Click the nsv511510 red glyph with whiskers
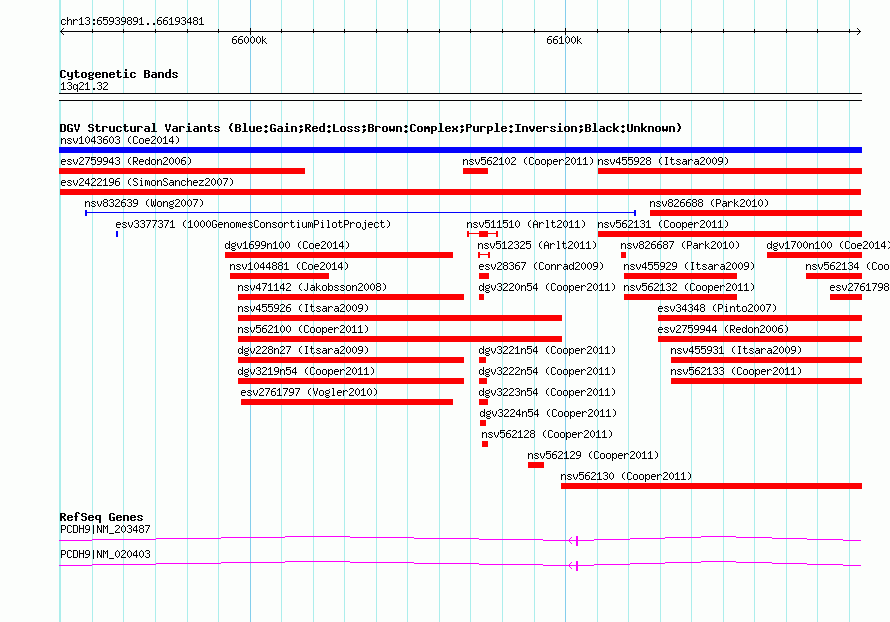Viewport: 890px width, 622px height. [x=482, y=234]
